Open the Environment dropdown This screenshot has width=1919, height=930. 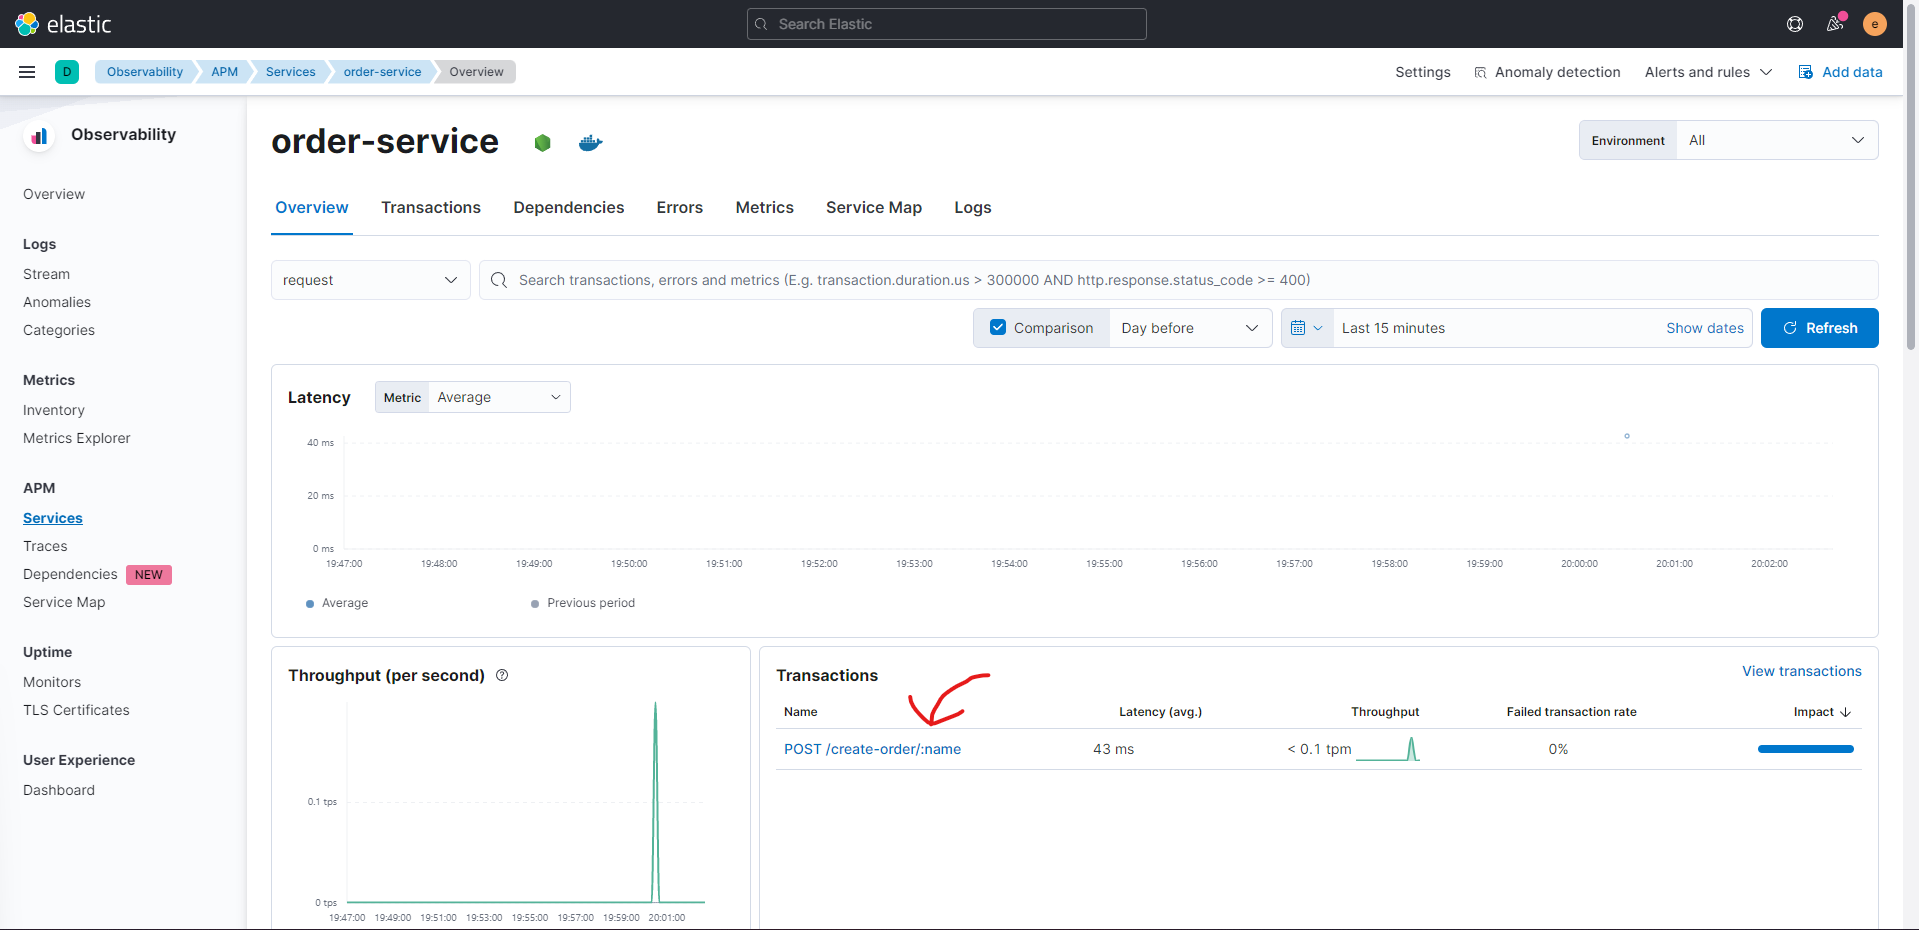point(1777,140)
